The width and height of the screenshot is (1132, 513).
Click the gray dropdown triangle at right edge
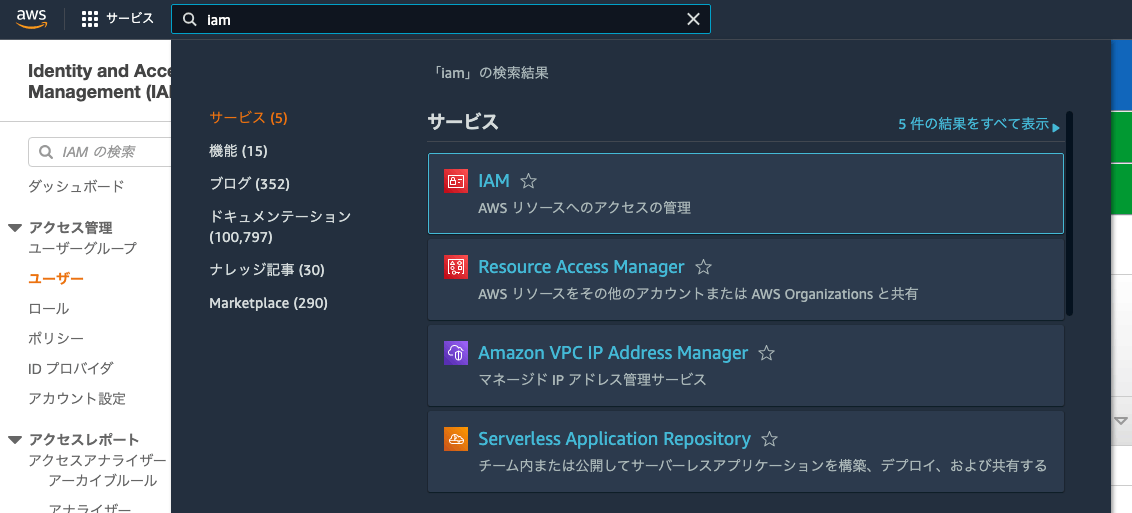point(1121,421)
